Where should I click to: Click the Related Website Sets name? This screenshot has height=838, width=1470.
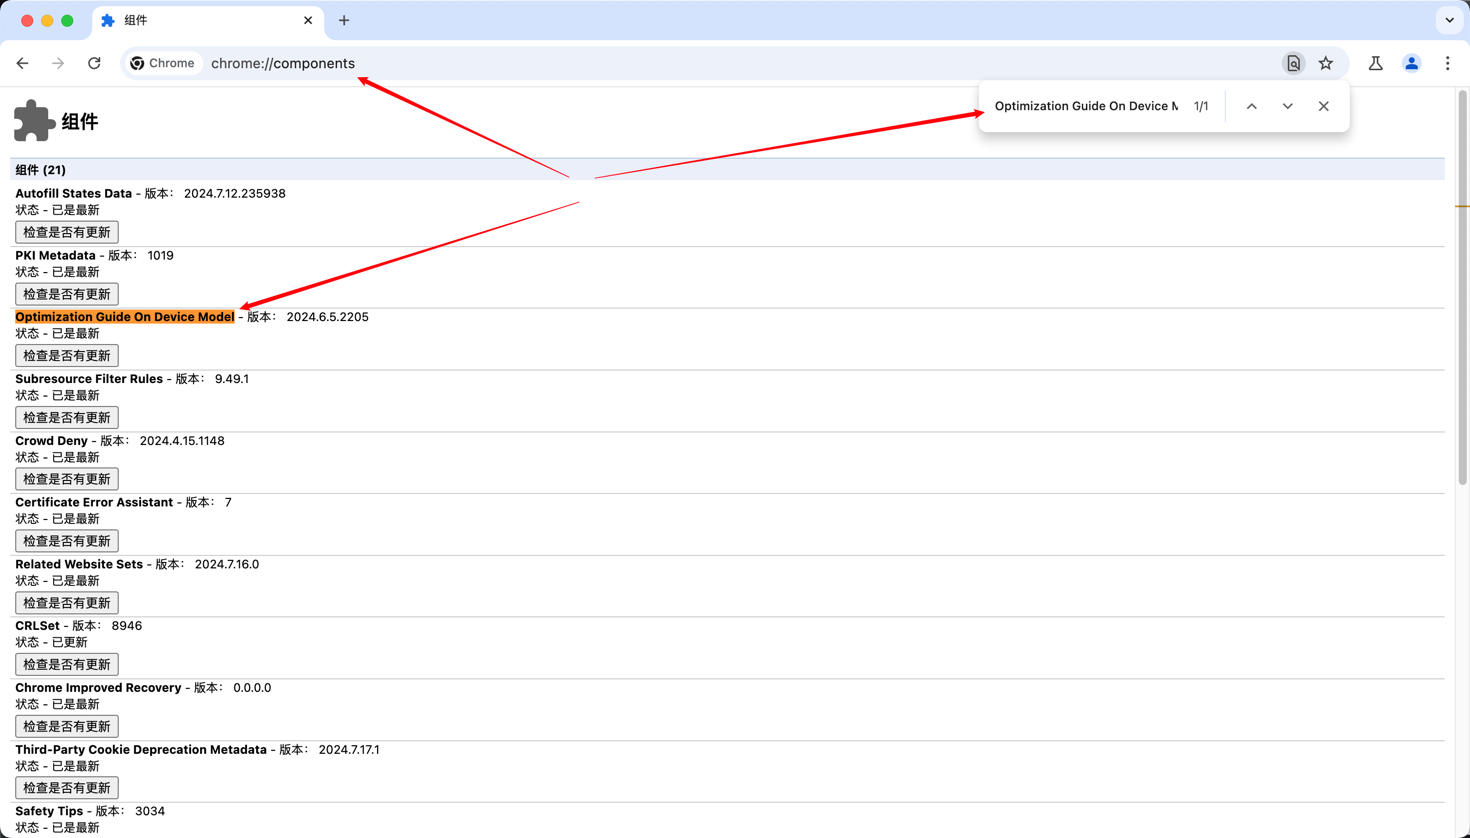coord(79,565)
